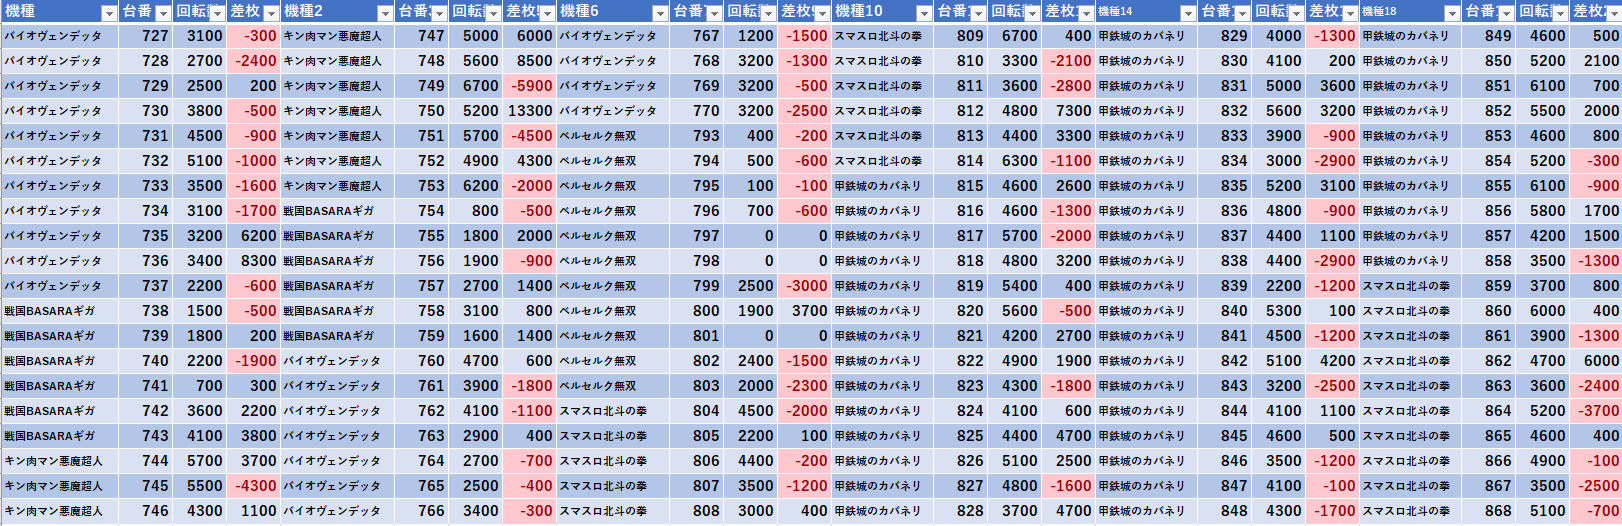The image size is (1622, 526).
Task: Select cell with 台番 735
Action: pyautogui.click(x=146, y=236)
